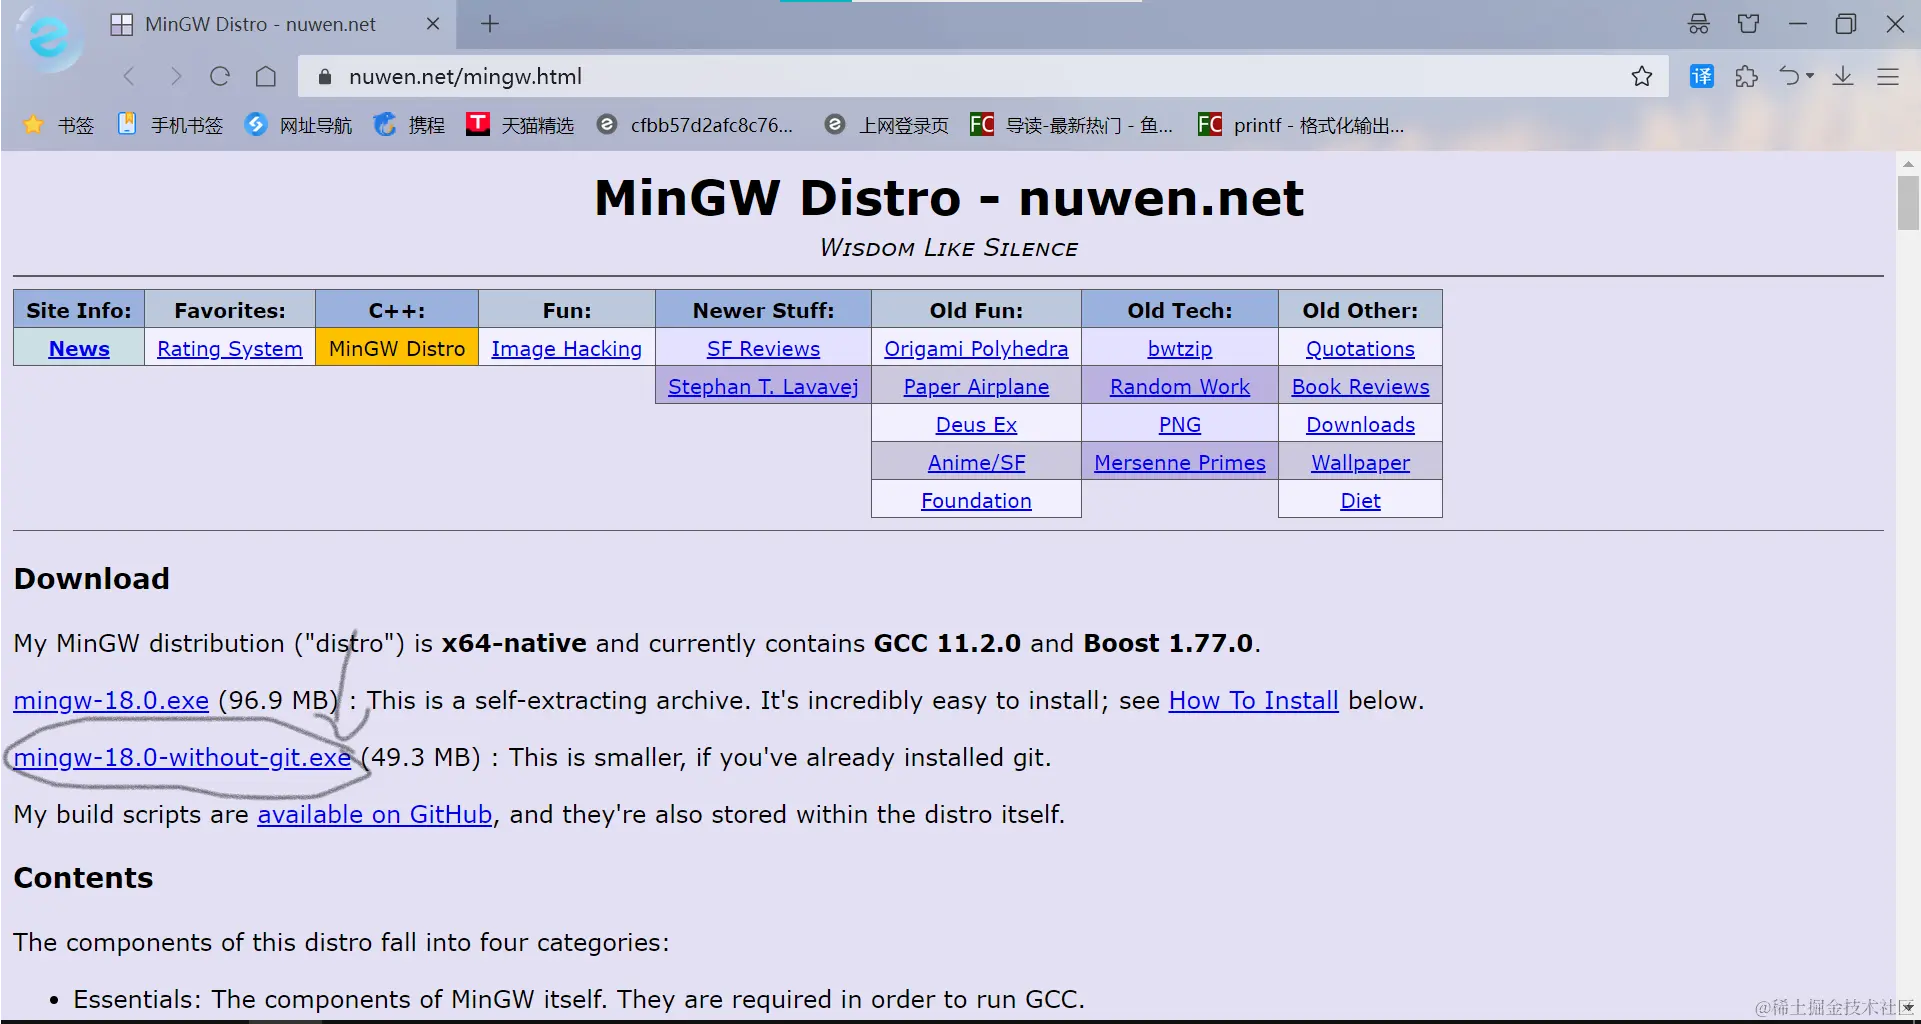The width and height of the screenshot is (1921, 1024).
Task: Open the Deus Ex link
Action: tap(976, 425)
